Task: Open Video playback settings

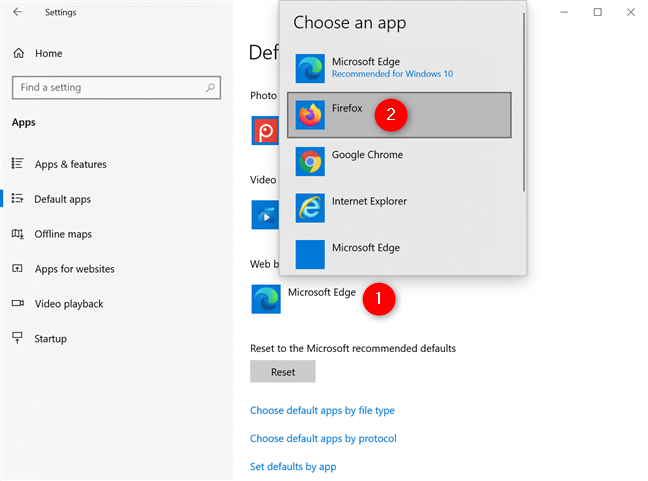Action: (x=69, y=304)
